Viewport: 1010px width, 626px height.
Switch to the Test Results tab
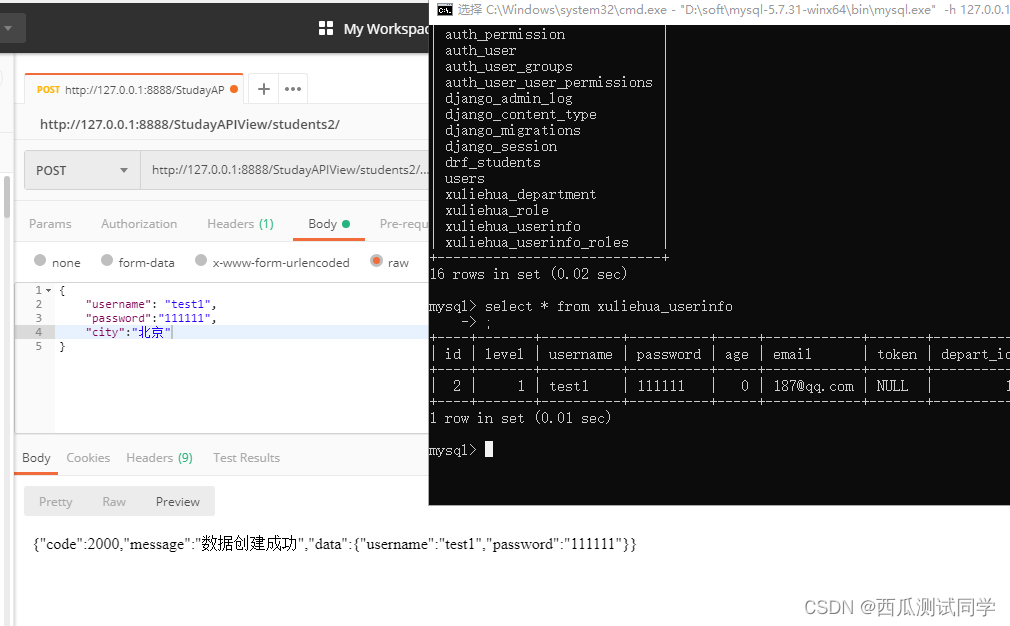click(x=246, y=457)
